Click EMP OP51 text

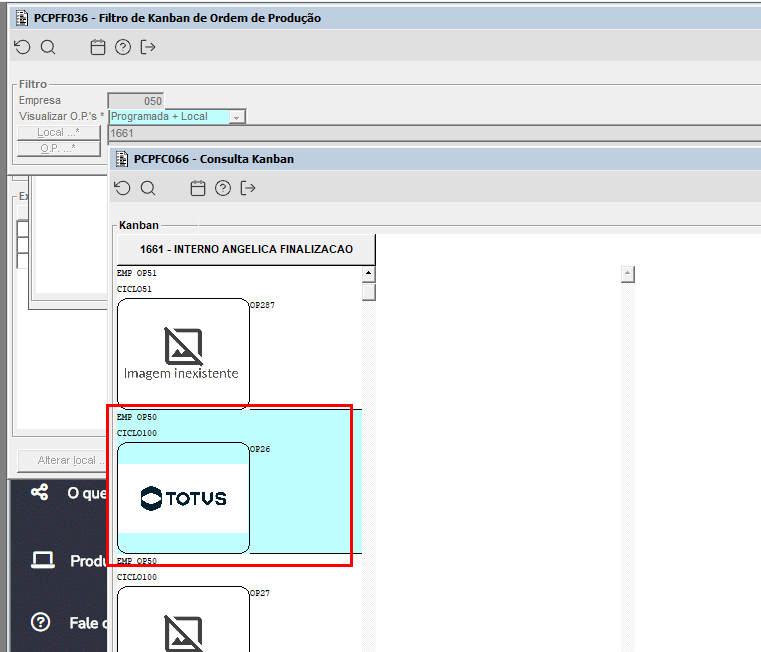coord(137,273)
